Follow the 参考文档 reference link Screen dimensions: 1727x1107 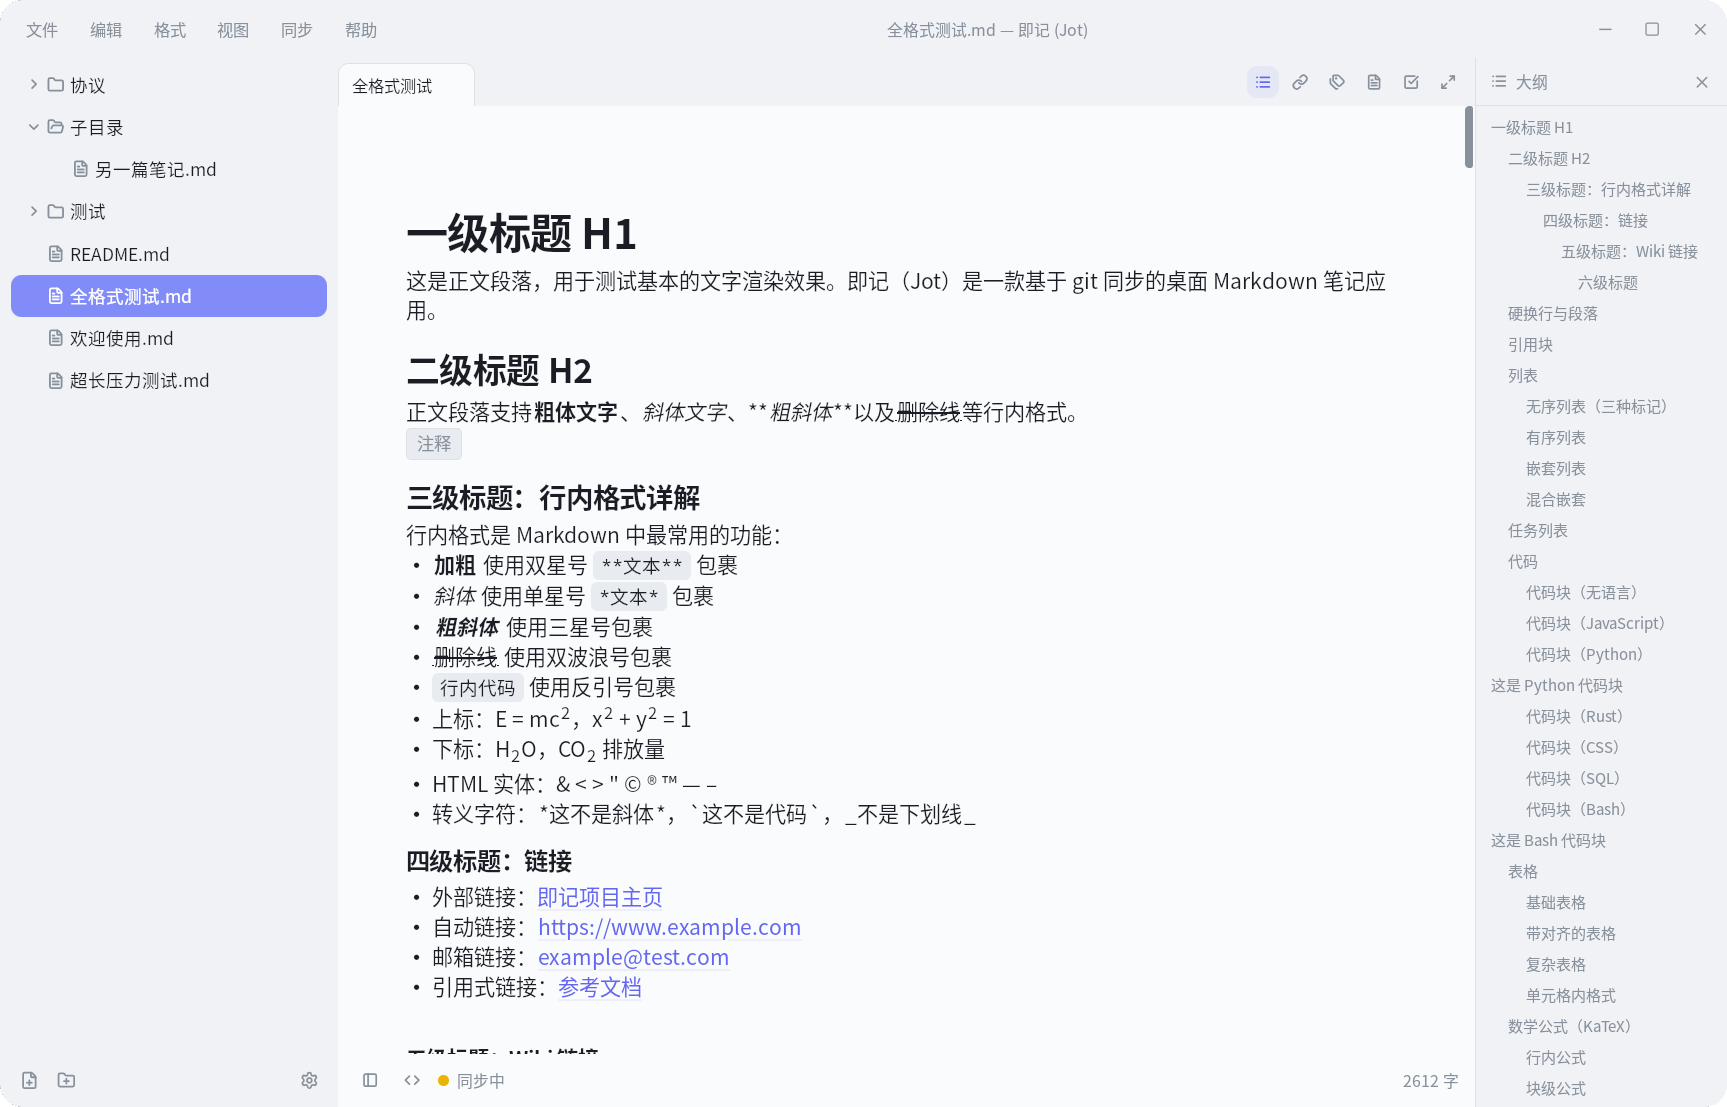tap(600, 987)
